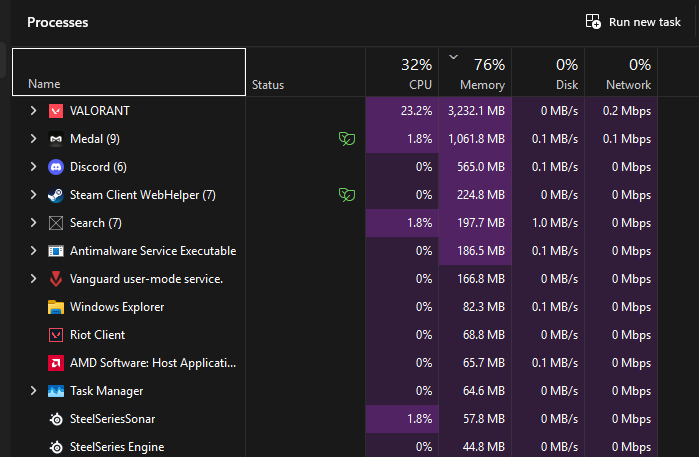Click Medal's green efficiency mode leaf

click(347, 139)
